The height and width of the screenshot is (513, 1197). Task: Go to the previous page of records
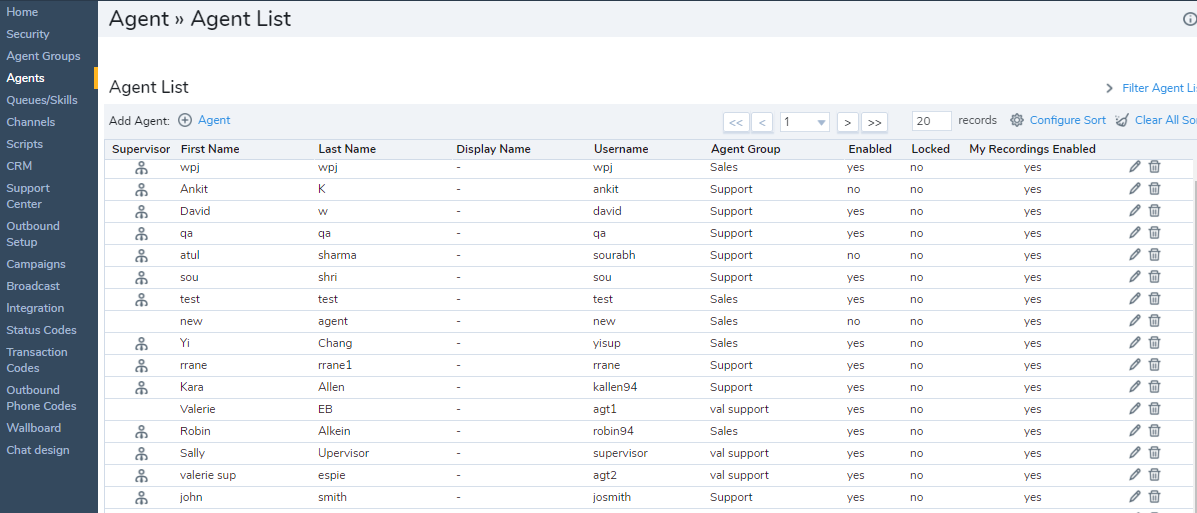point(762,122)
